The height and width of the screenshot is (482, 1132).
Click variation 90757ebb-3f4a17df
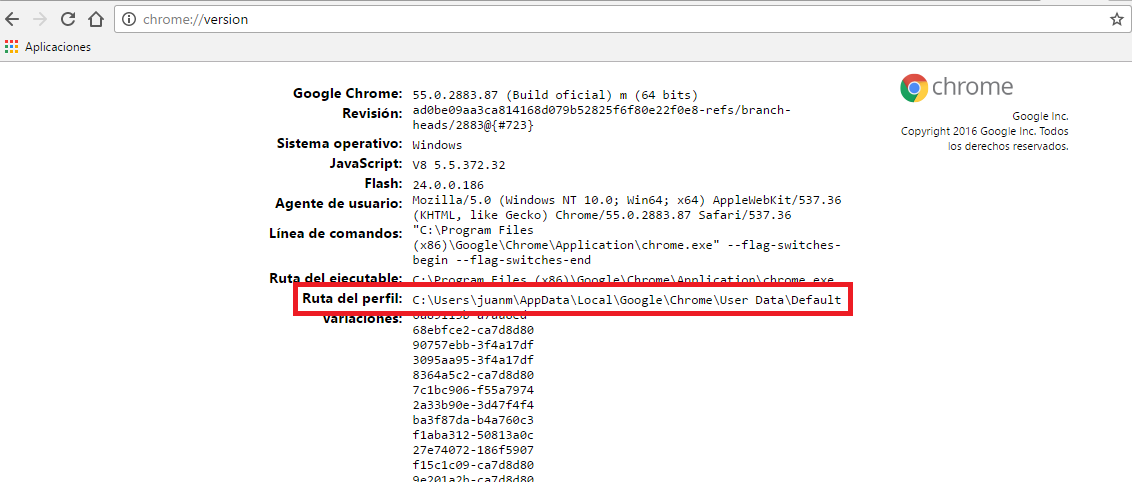(473, 345)
